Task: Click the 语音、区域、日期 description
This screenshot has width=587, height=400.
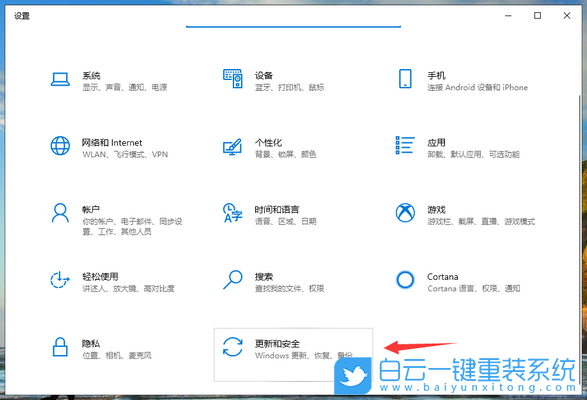Action: point(286,221)
